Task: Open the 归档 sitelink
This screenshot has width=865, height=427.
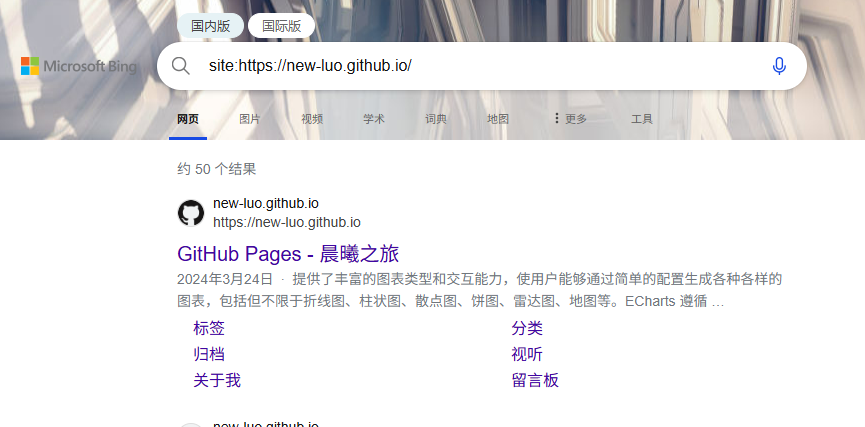Action: click(209, 354)
